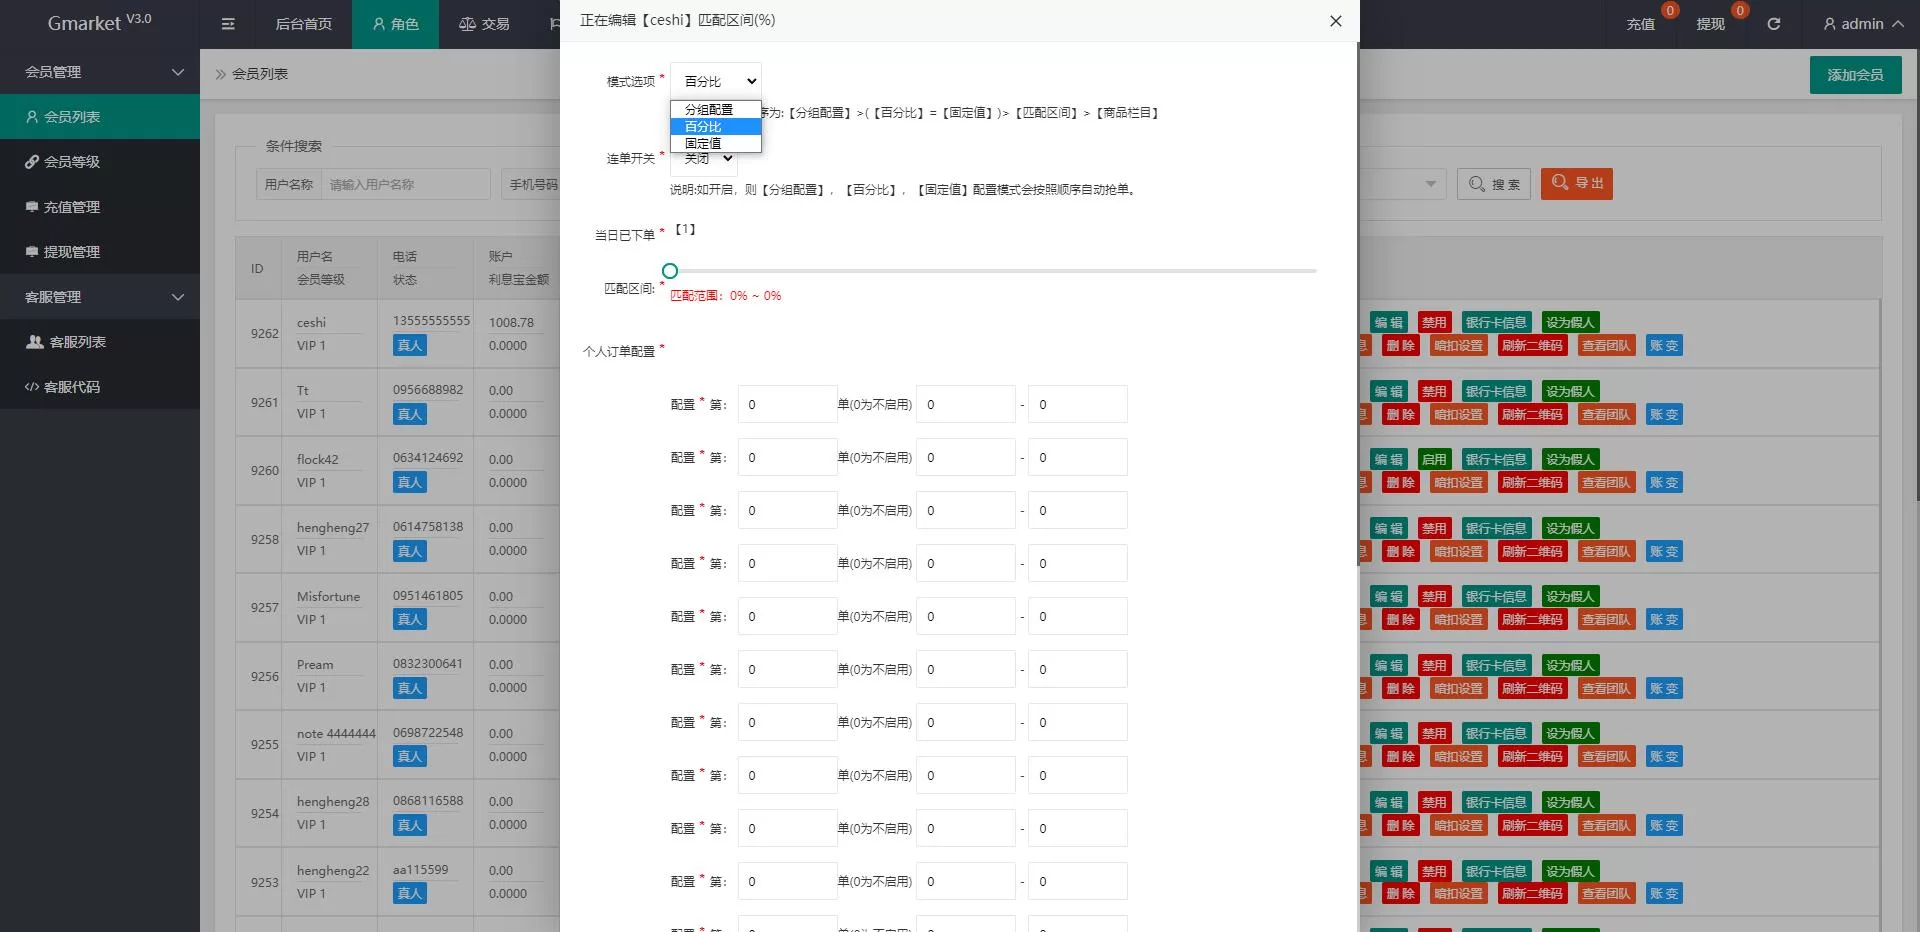1920x932 pixels.
Task: Collapse the sidebar with the hamburger icon
Action: tap(228, 24)
